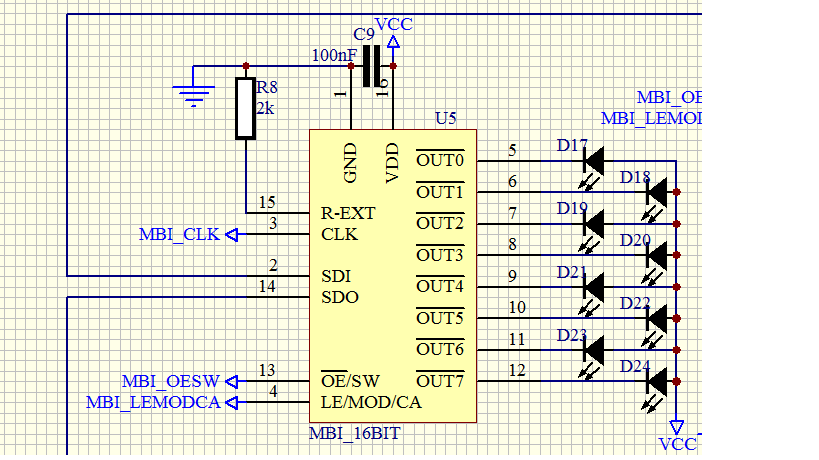
Task: Click the MBI_LEMODCA net label at left
Action: pos(153,403)
